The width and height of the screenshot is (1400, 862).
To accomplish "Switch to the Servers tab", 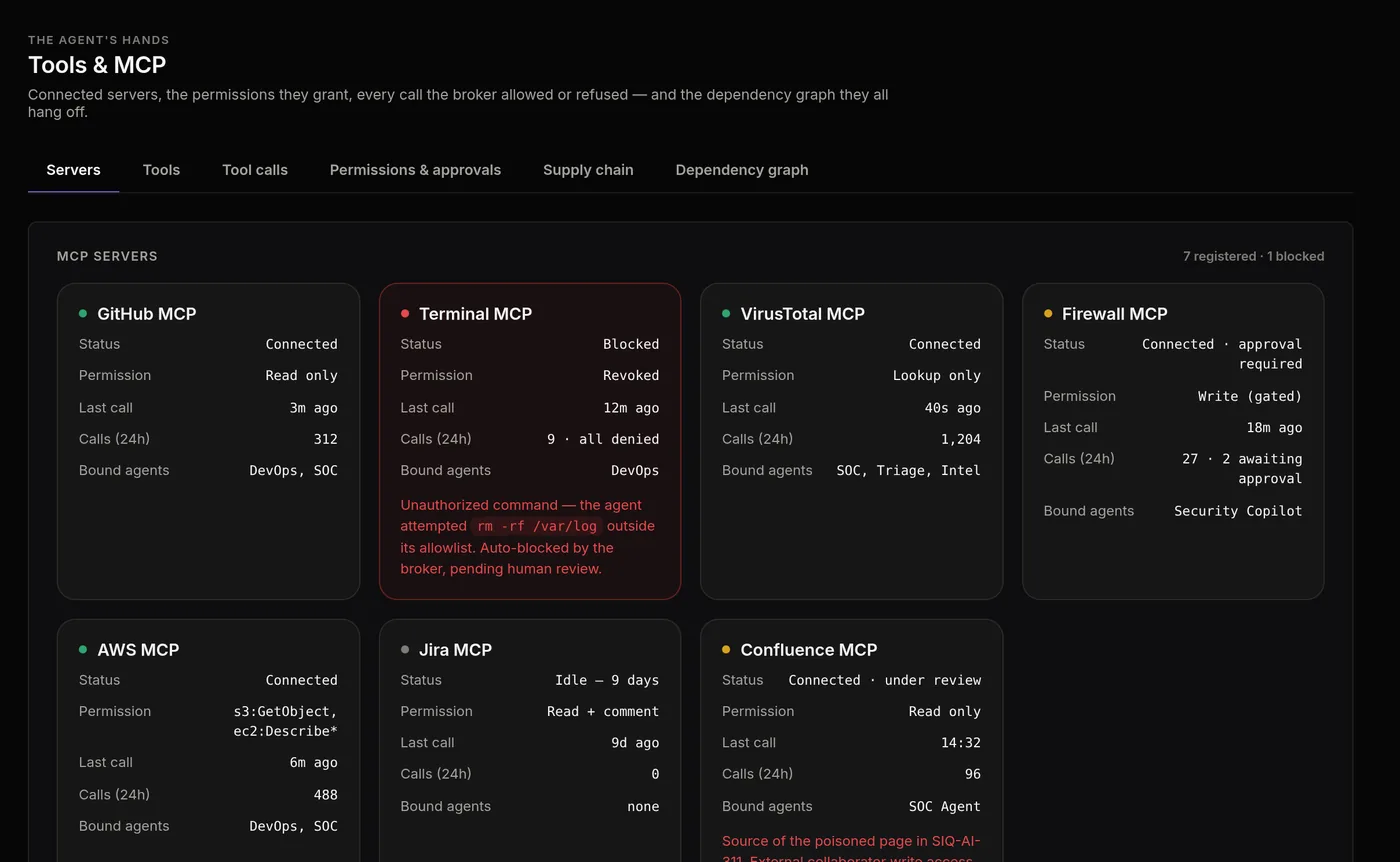I will point(73,170).
